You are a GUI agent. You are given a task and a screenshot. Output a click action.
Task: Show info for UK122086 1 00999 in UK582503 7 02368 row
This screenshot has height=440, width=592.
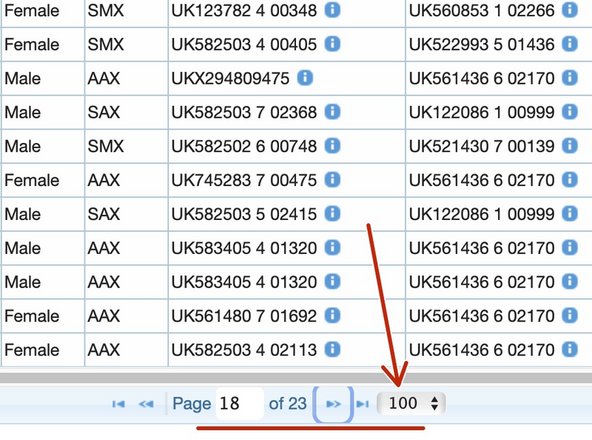[x=570, y=112]
